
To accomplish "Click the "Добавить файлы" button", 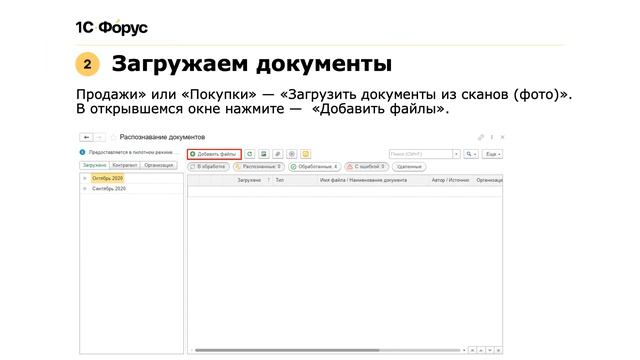I will (x=214, y=154).
